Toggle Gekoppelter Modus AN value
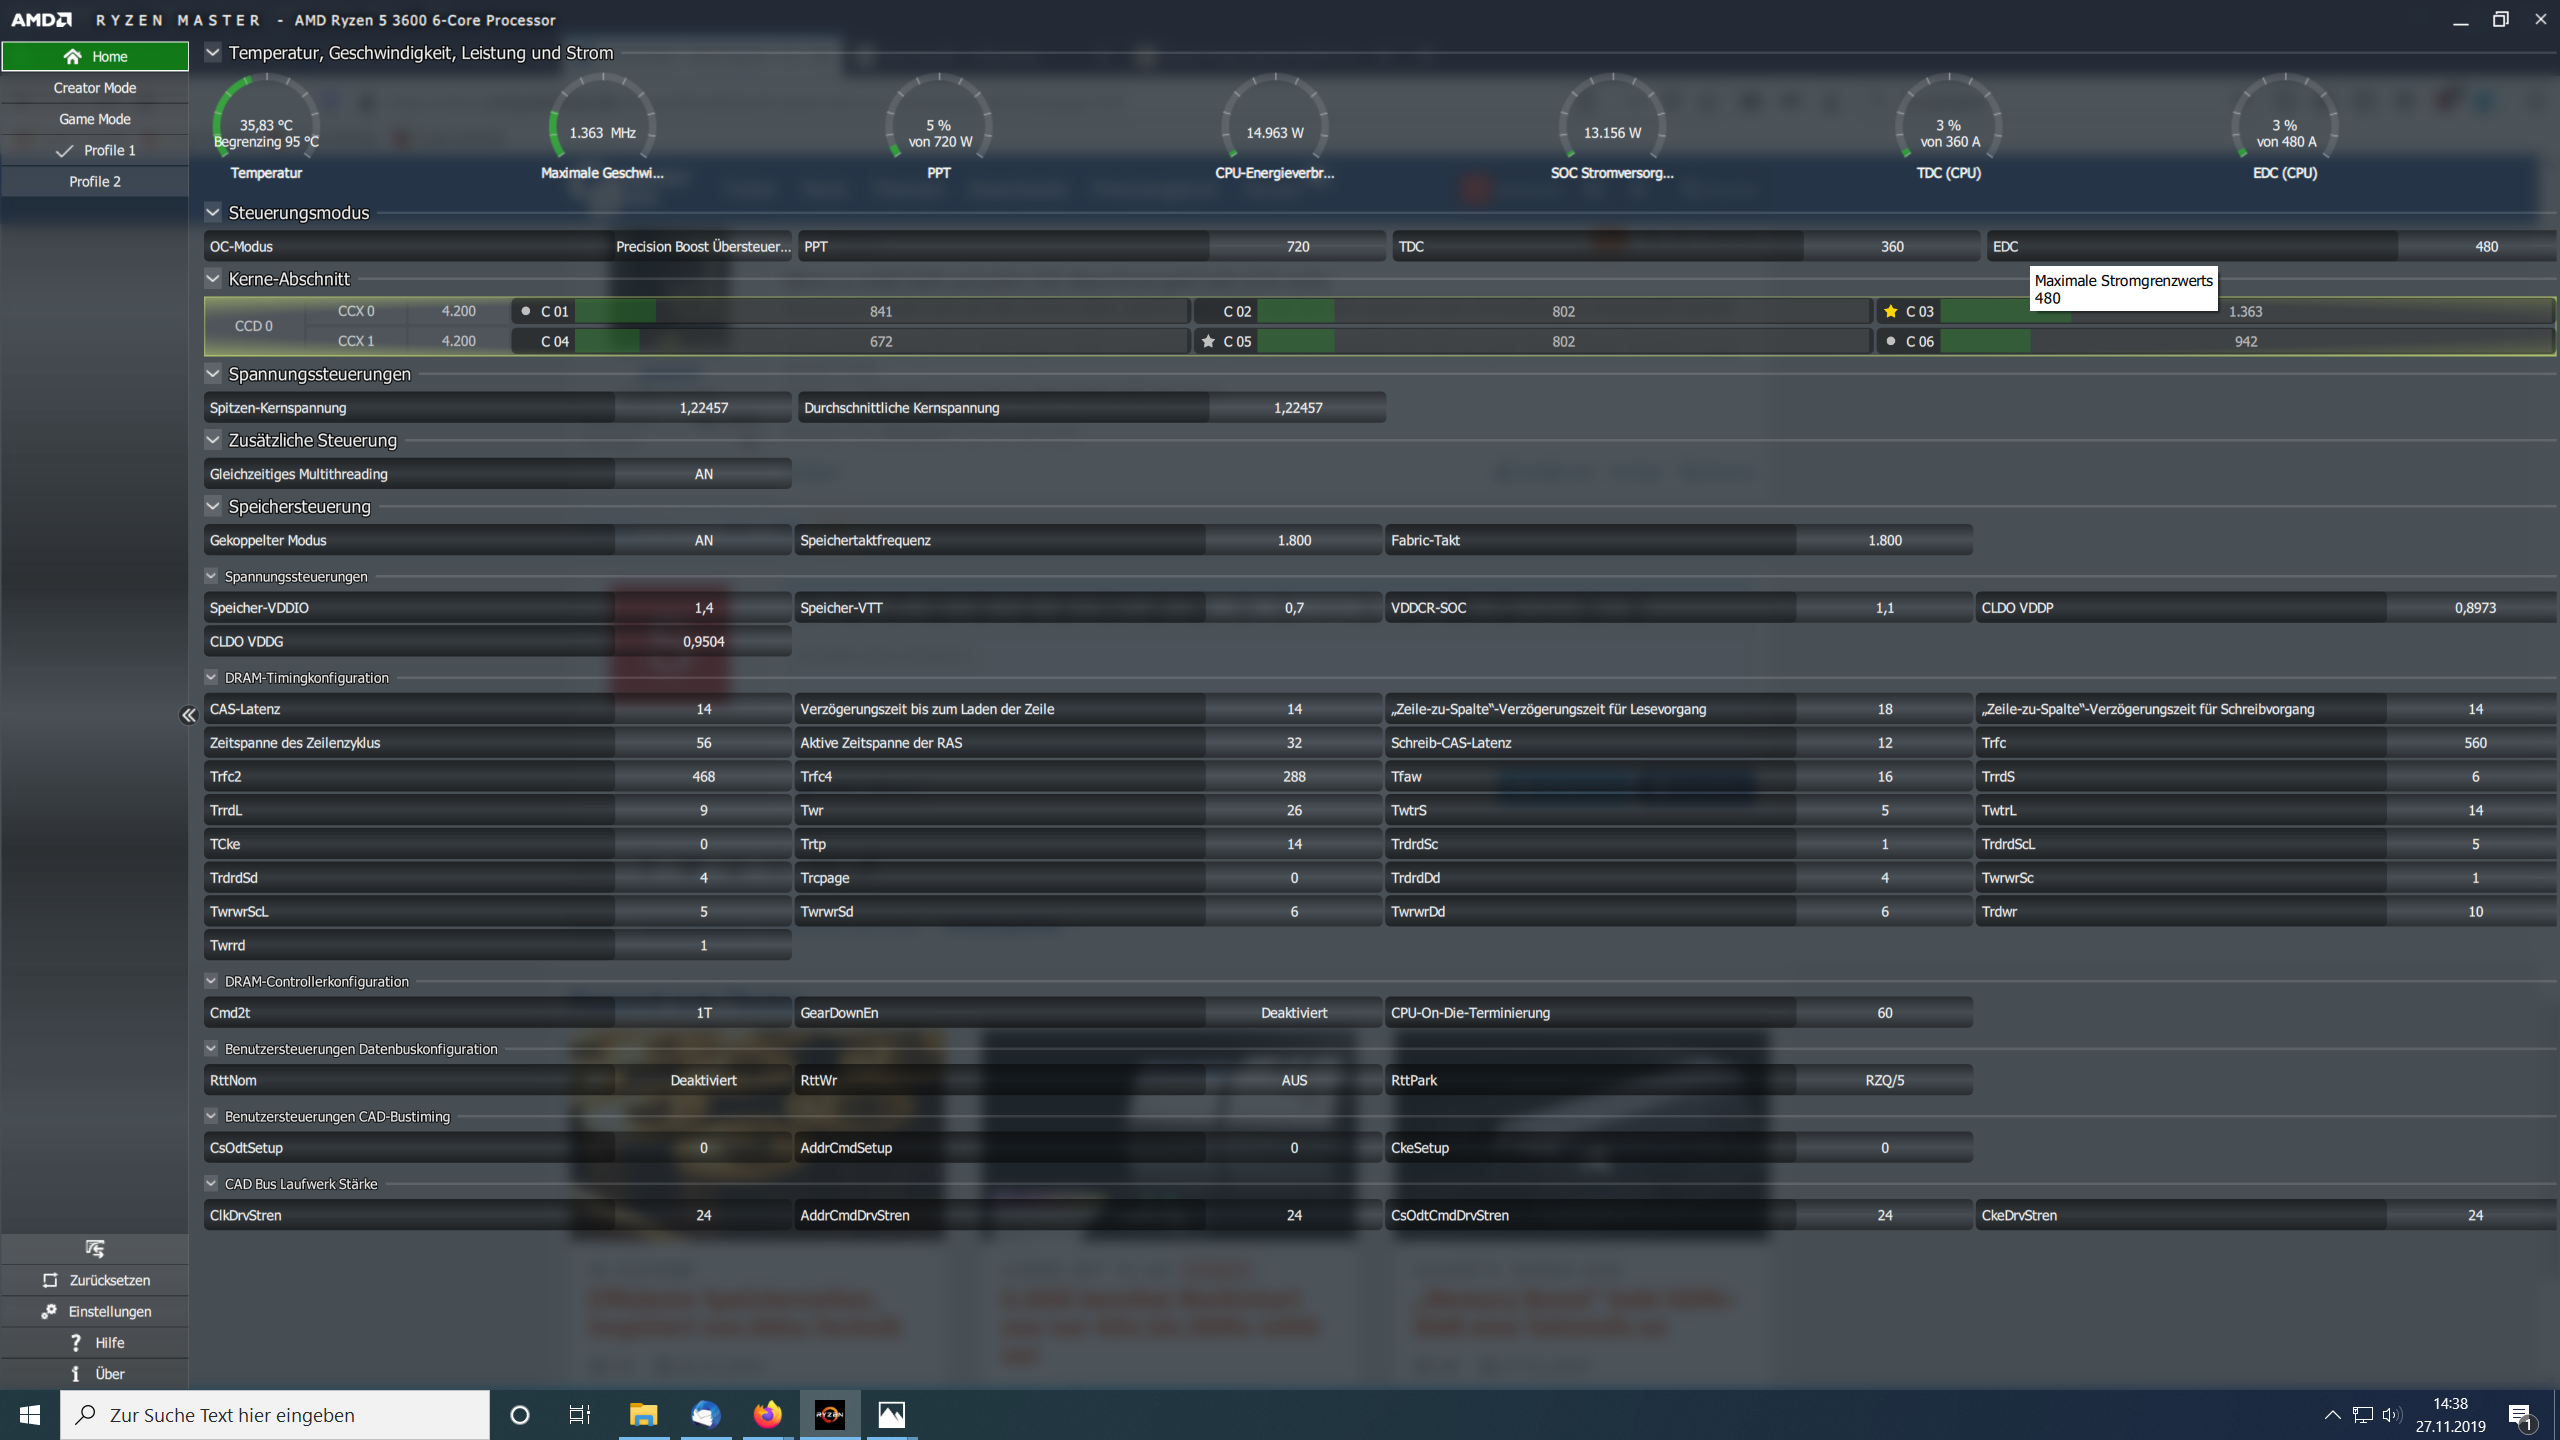Viewport: 2560px width, 1440px height. tap(703, 540)
